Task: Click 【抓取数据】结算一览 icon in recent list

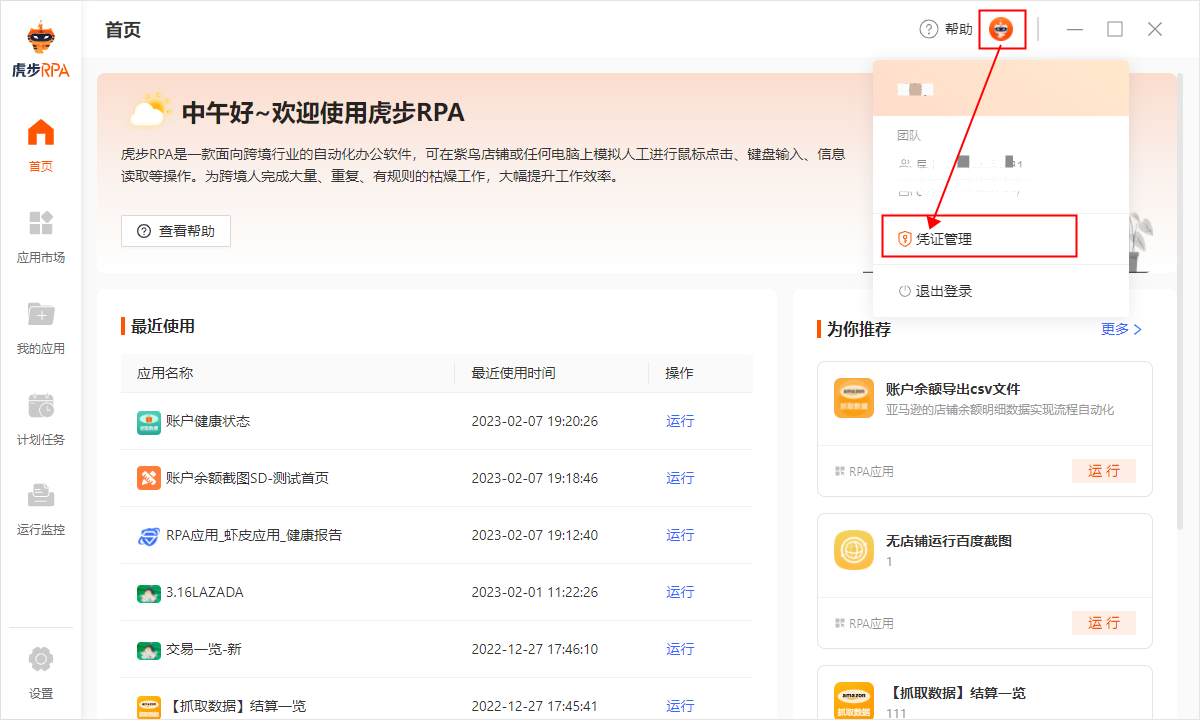Action: click(148, 706)
